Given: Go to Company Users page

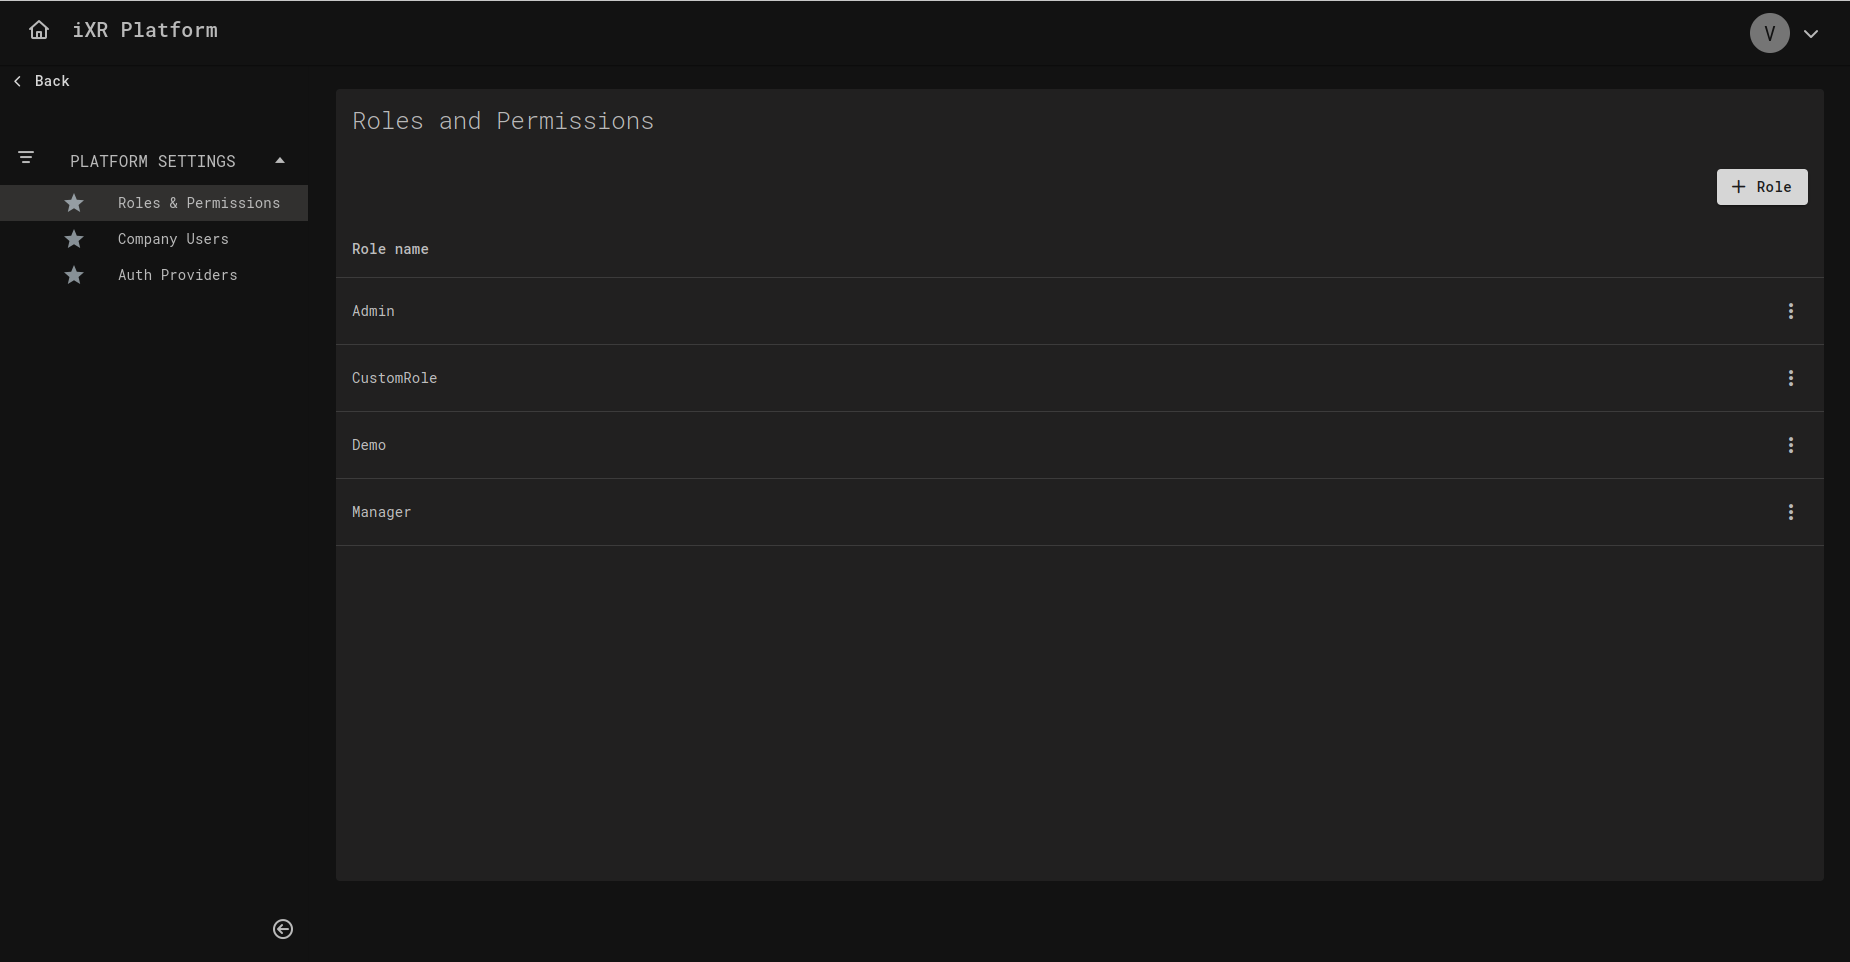Looking at the screenshot, I should pyautogui.click(x=173, y=239).
